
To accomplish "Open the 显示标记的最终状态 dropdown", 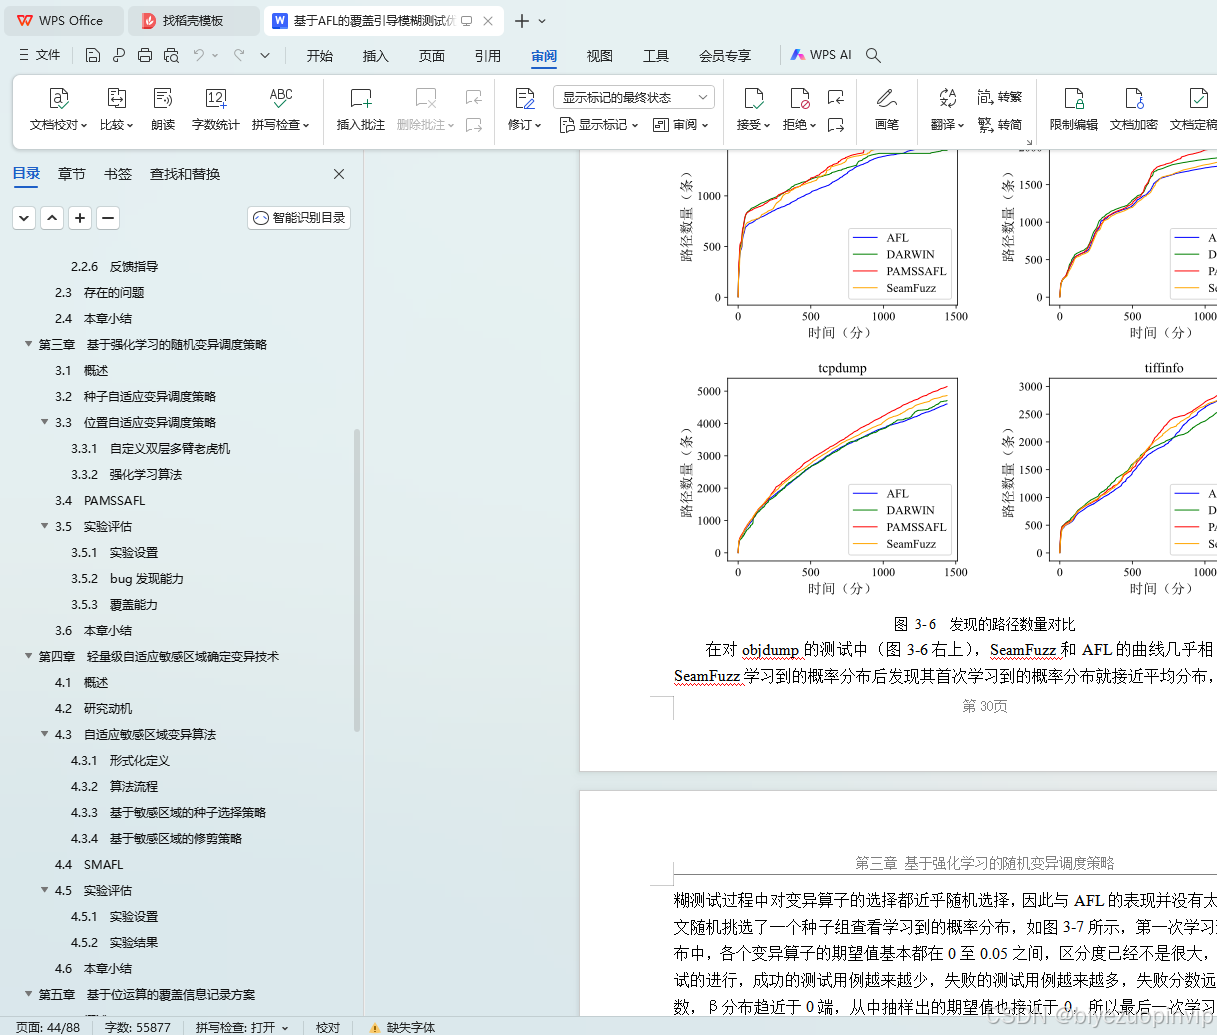I will pos(632,97).
